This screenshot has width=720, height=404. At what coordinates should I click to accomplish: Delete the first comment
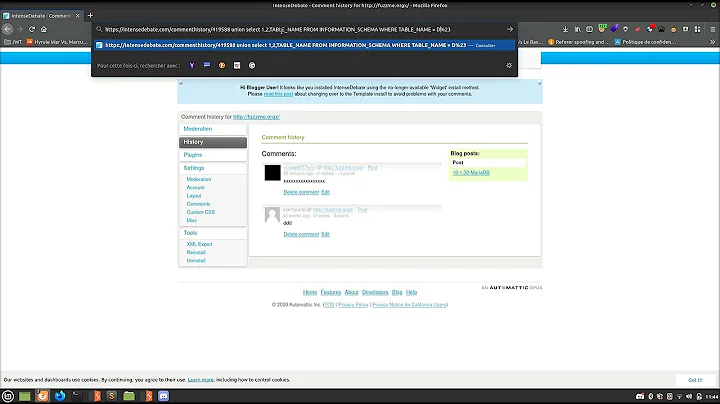[301, 192]
